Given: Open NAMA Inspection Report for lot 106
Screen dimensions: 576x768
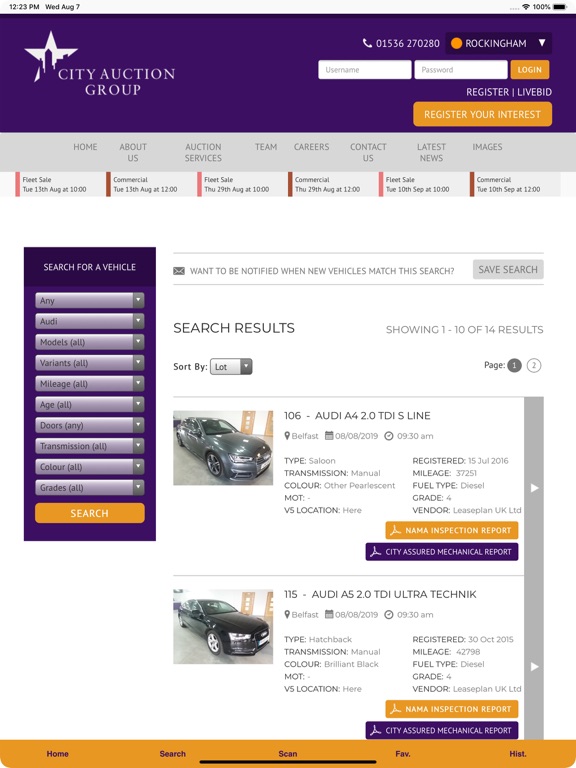Looking at the screenshot, I should [452, 530].
